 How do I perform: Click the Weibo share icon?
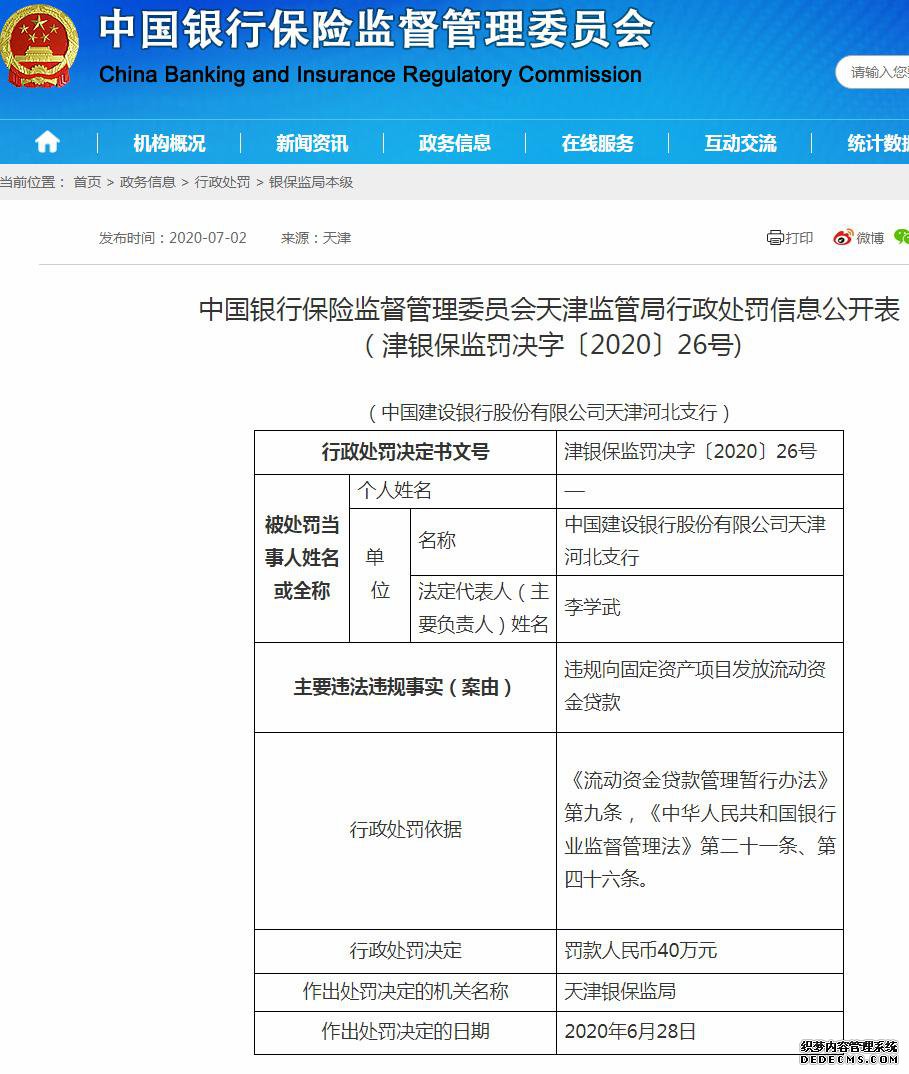coord(843,238)
